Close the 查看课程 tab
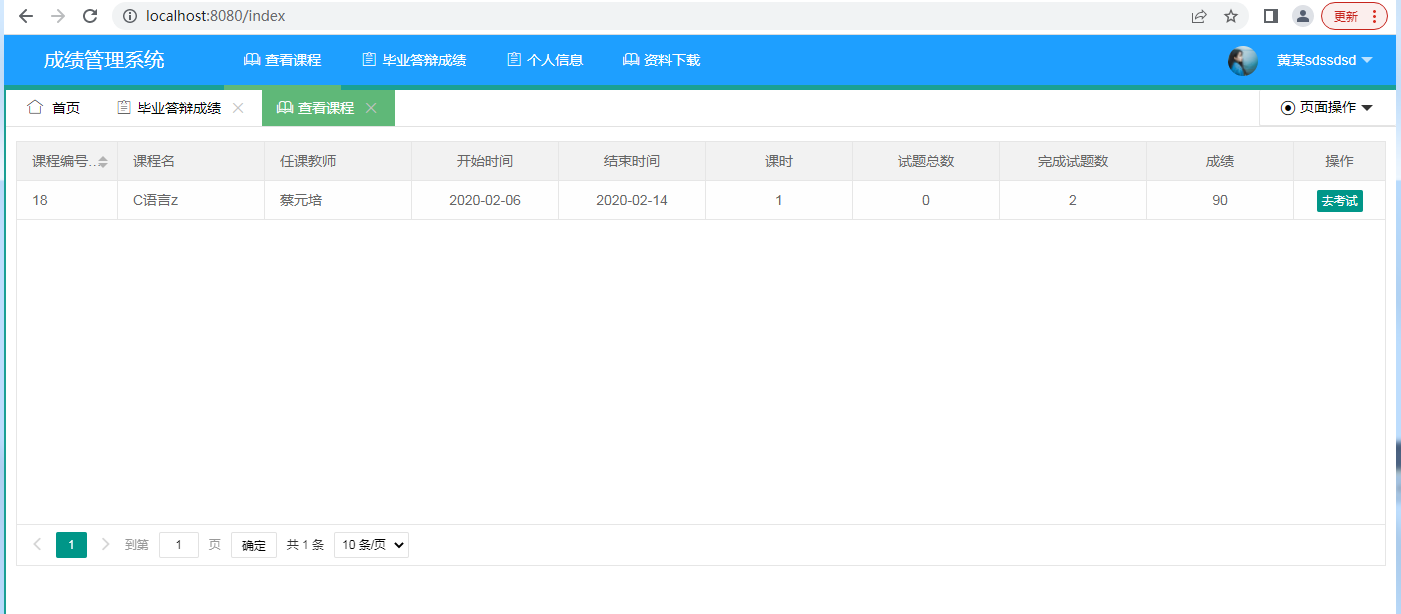 coord(371,108)
